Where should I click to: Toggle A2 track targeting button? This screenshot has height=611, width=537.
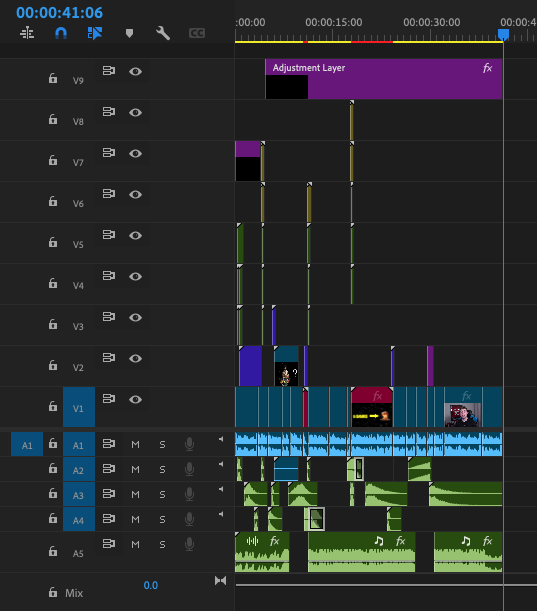point(79,470)
